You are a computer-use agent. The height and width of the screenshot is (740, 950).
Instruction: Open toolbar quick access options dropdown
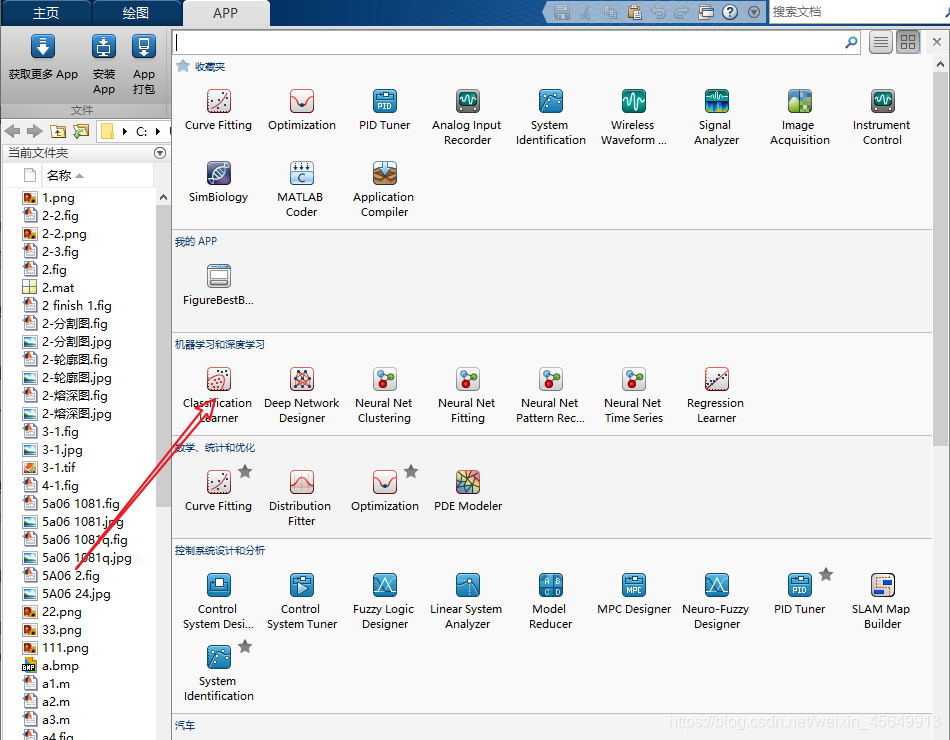click(x=754, y=12)
